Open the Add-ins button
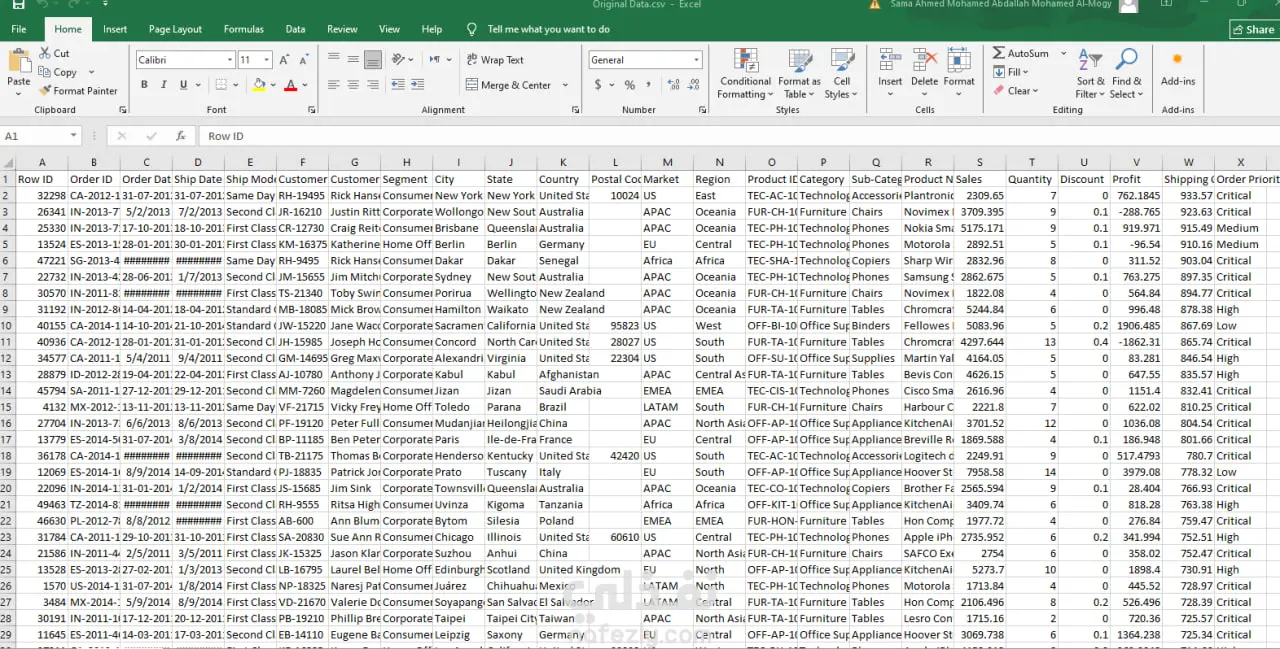Viewport: 1280px width, 649px height. click(x=1177, y=68)
